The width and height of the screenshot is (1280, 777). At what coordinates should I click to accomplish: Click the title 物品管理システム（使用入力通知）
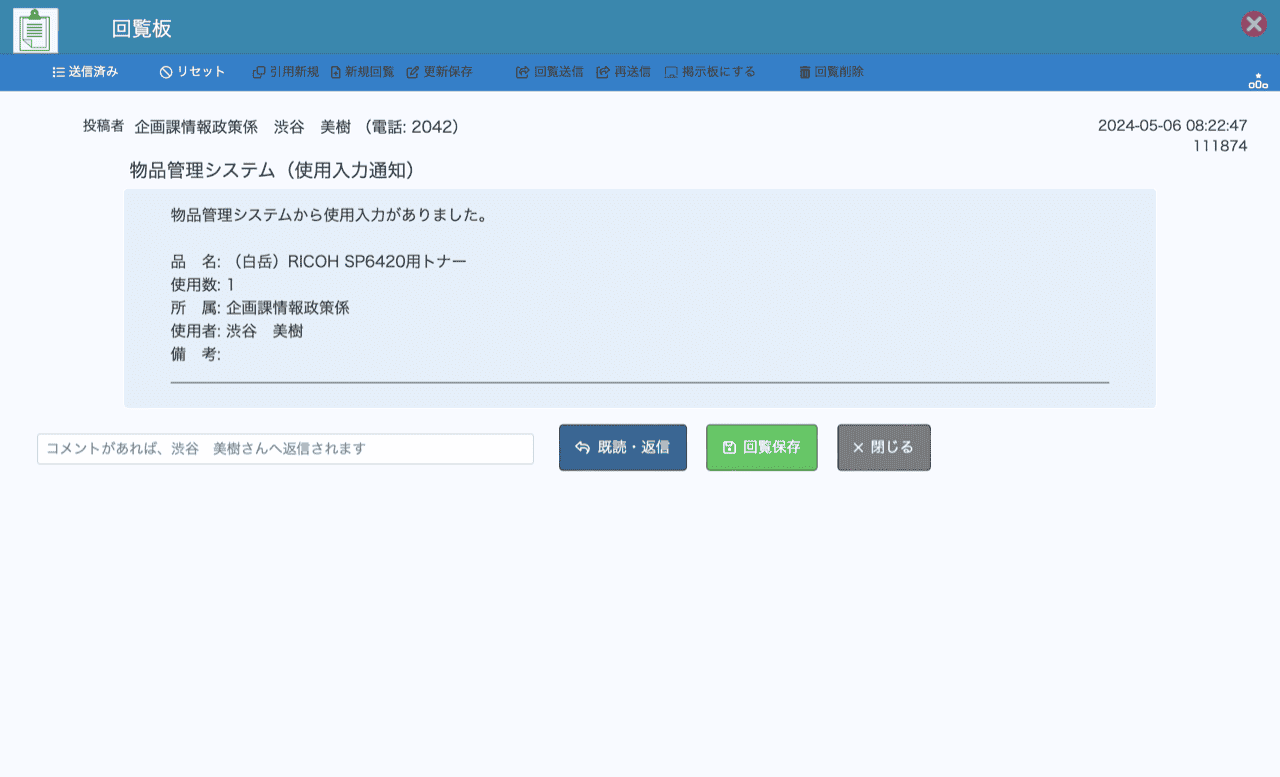(272, 171)
